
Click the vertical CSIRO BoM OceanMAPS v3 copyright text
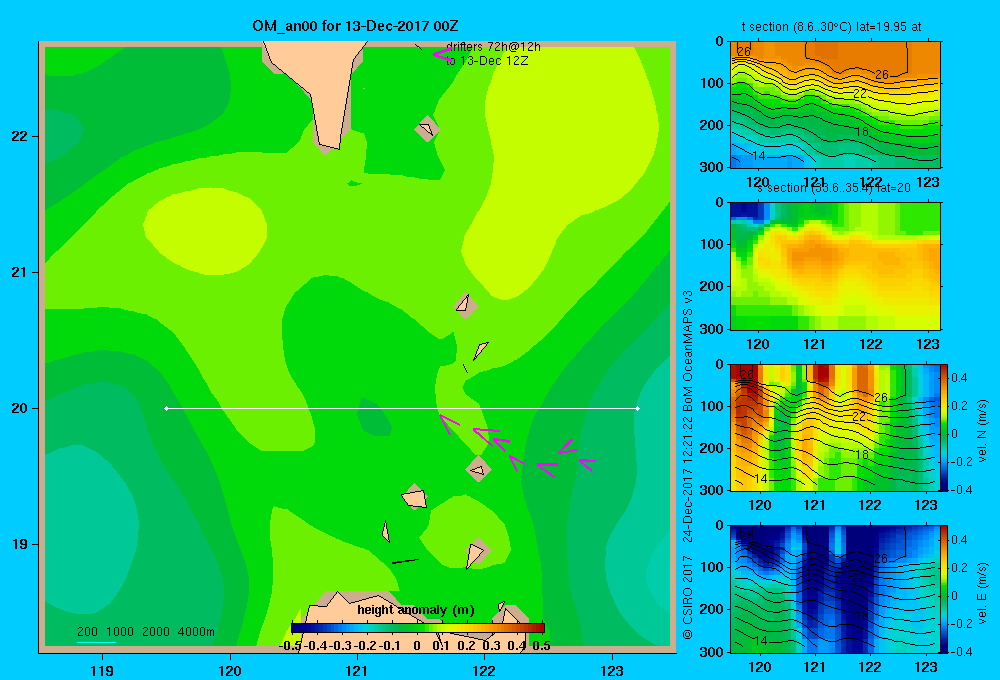(x=688, y=464)
